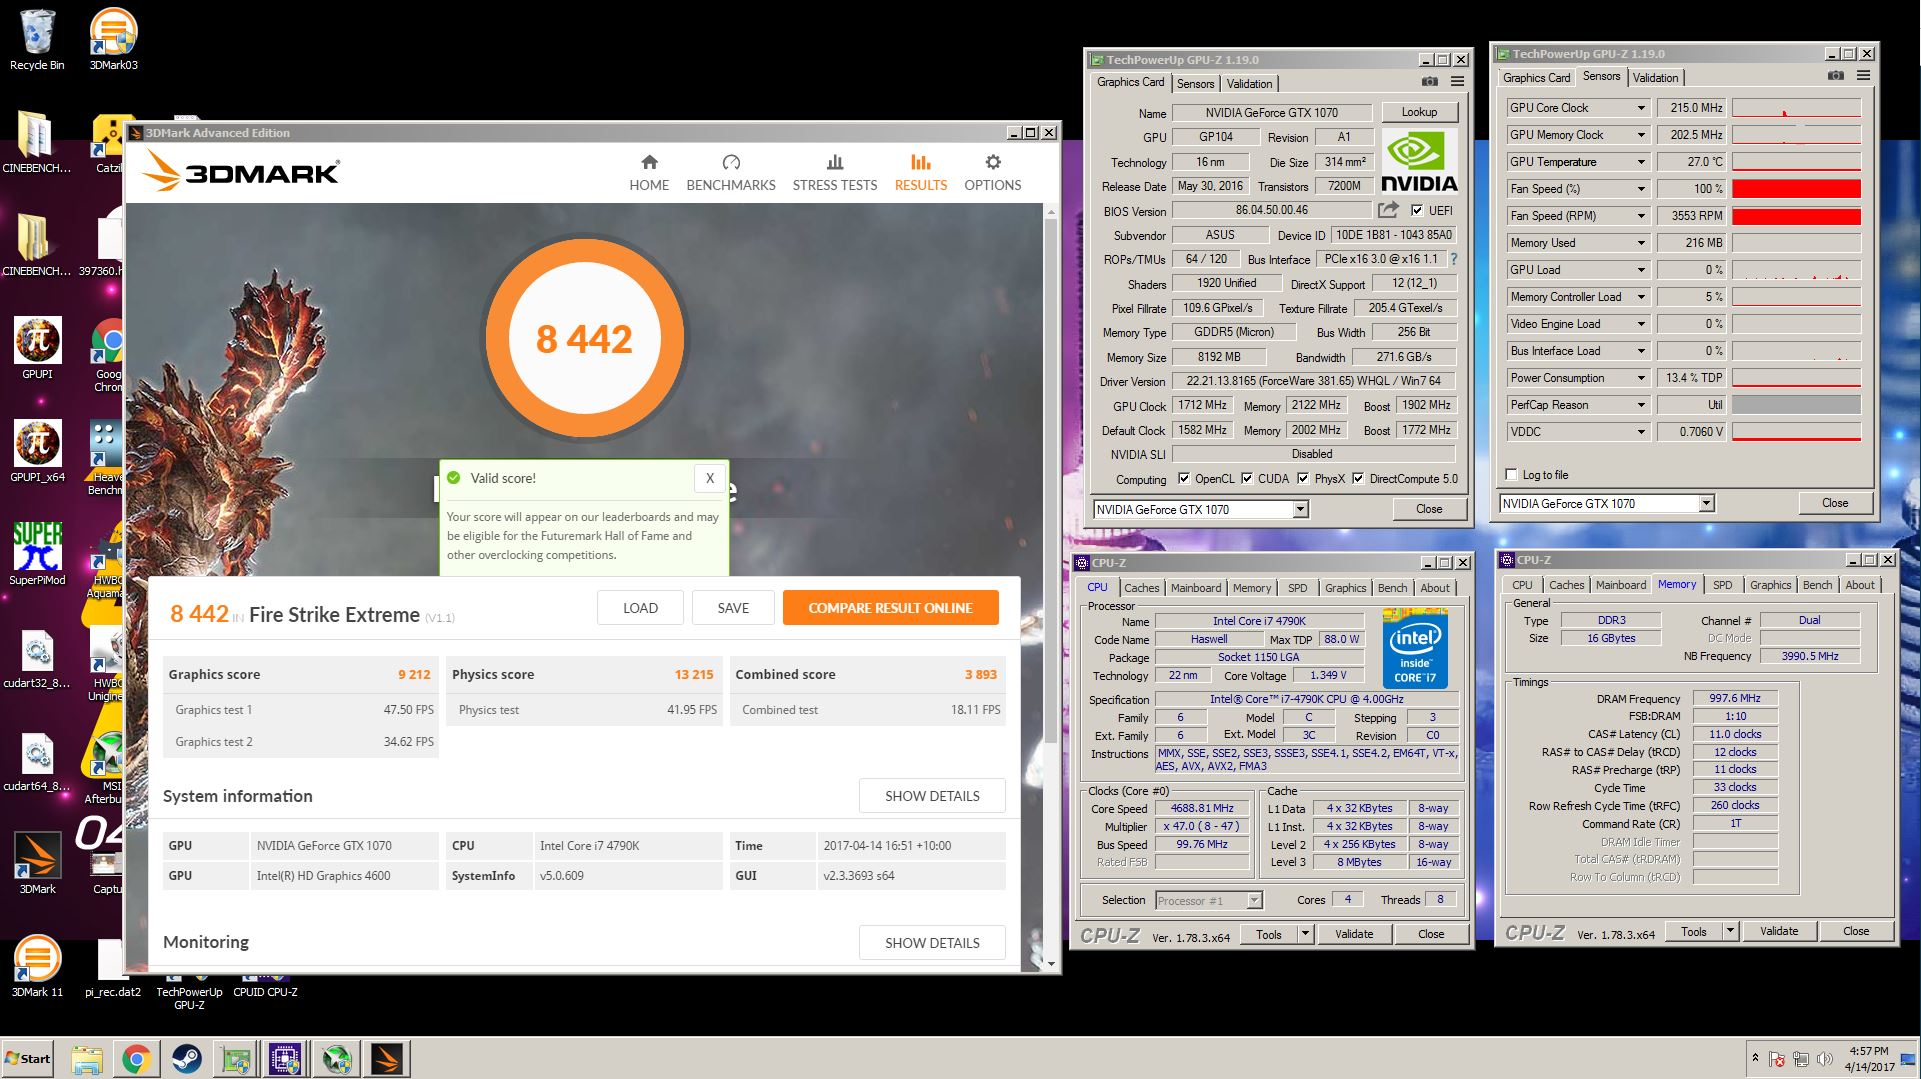Open the 3DMark taskbar icon

coord(387,1059)
